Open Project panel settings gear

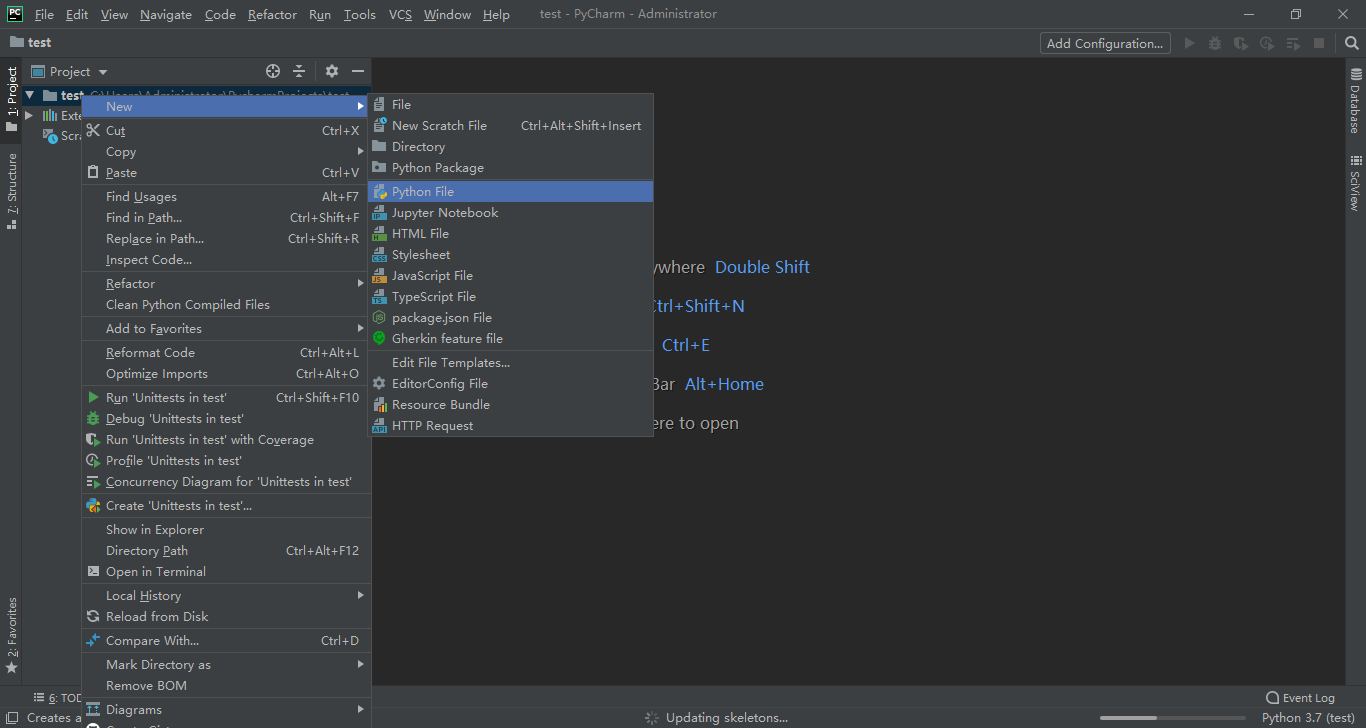pos(332,71)
